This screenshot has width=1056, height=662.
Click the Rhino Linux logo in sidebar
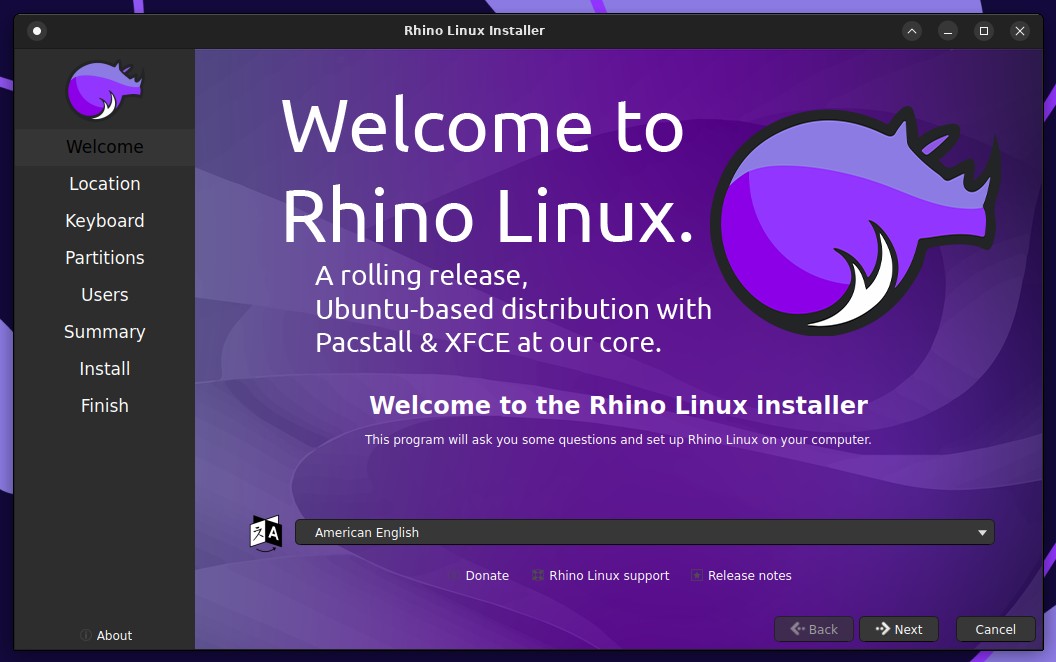[104, 90]
